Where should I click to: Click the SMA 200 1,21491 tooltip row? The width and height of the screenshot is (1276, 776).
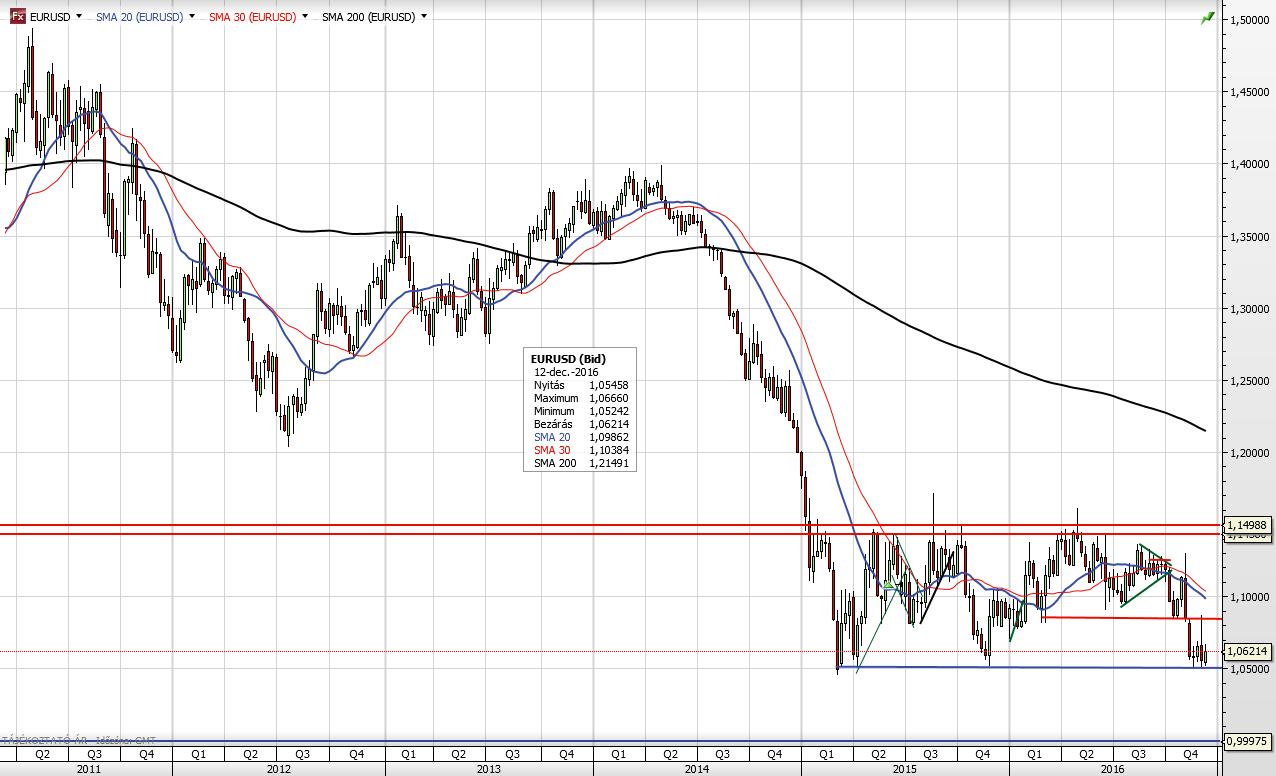[580, 463]
